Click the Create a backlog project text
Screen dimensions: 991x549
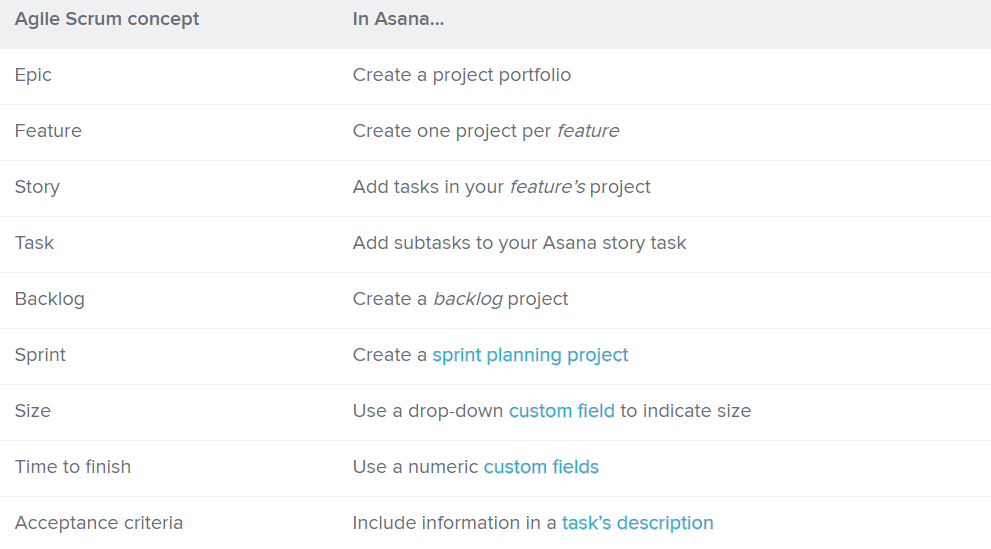[460, 299]
